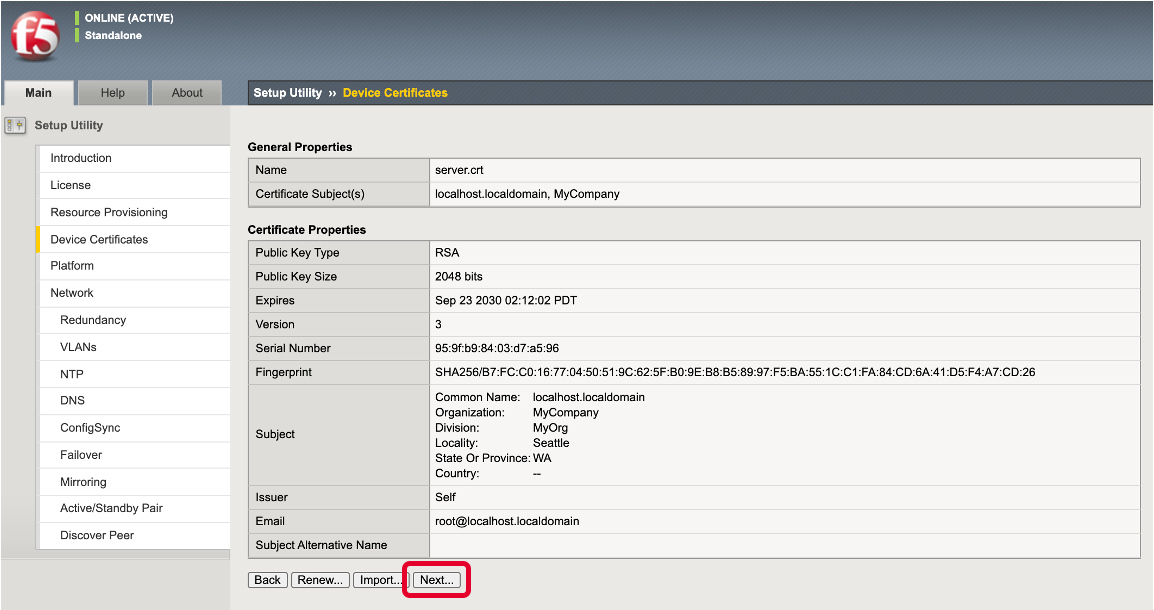Click the serial number 95:9f:b9:84:03:d7:a5:96
1154x610 pixels.
497,348
